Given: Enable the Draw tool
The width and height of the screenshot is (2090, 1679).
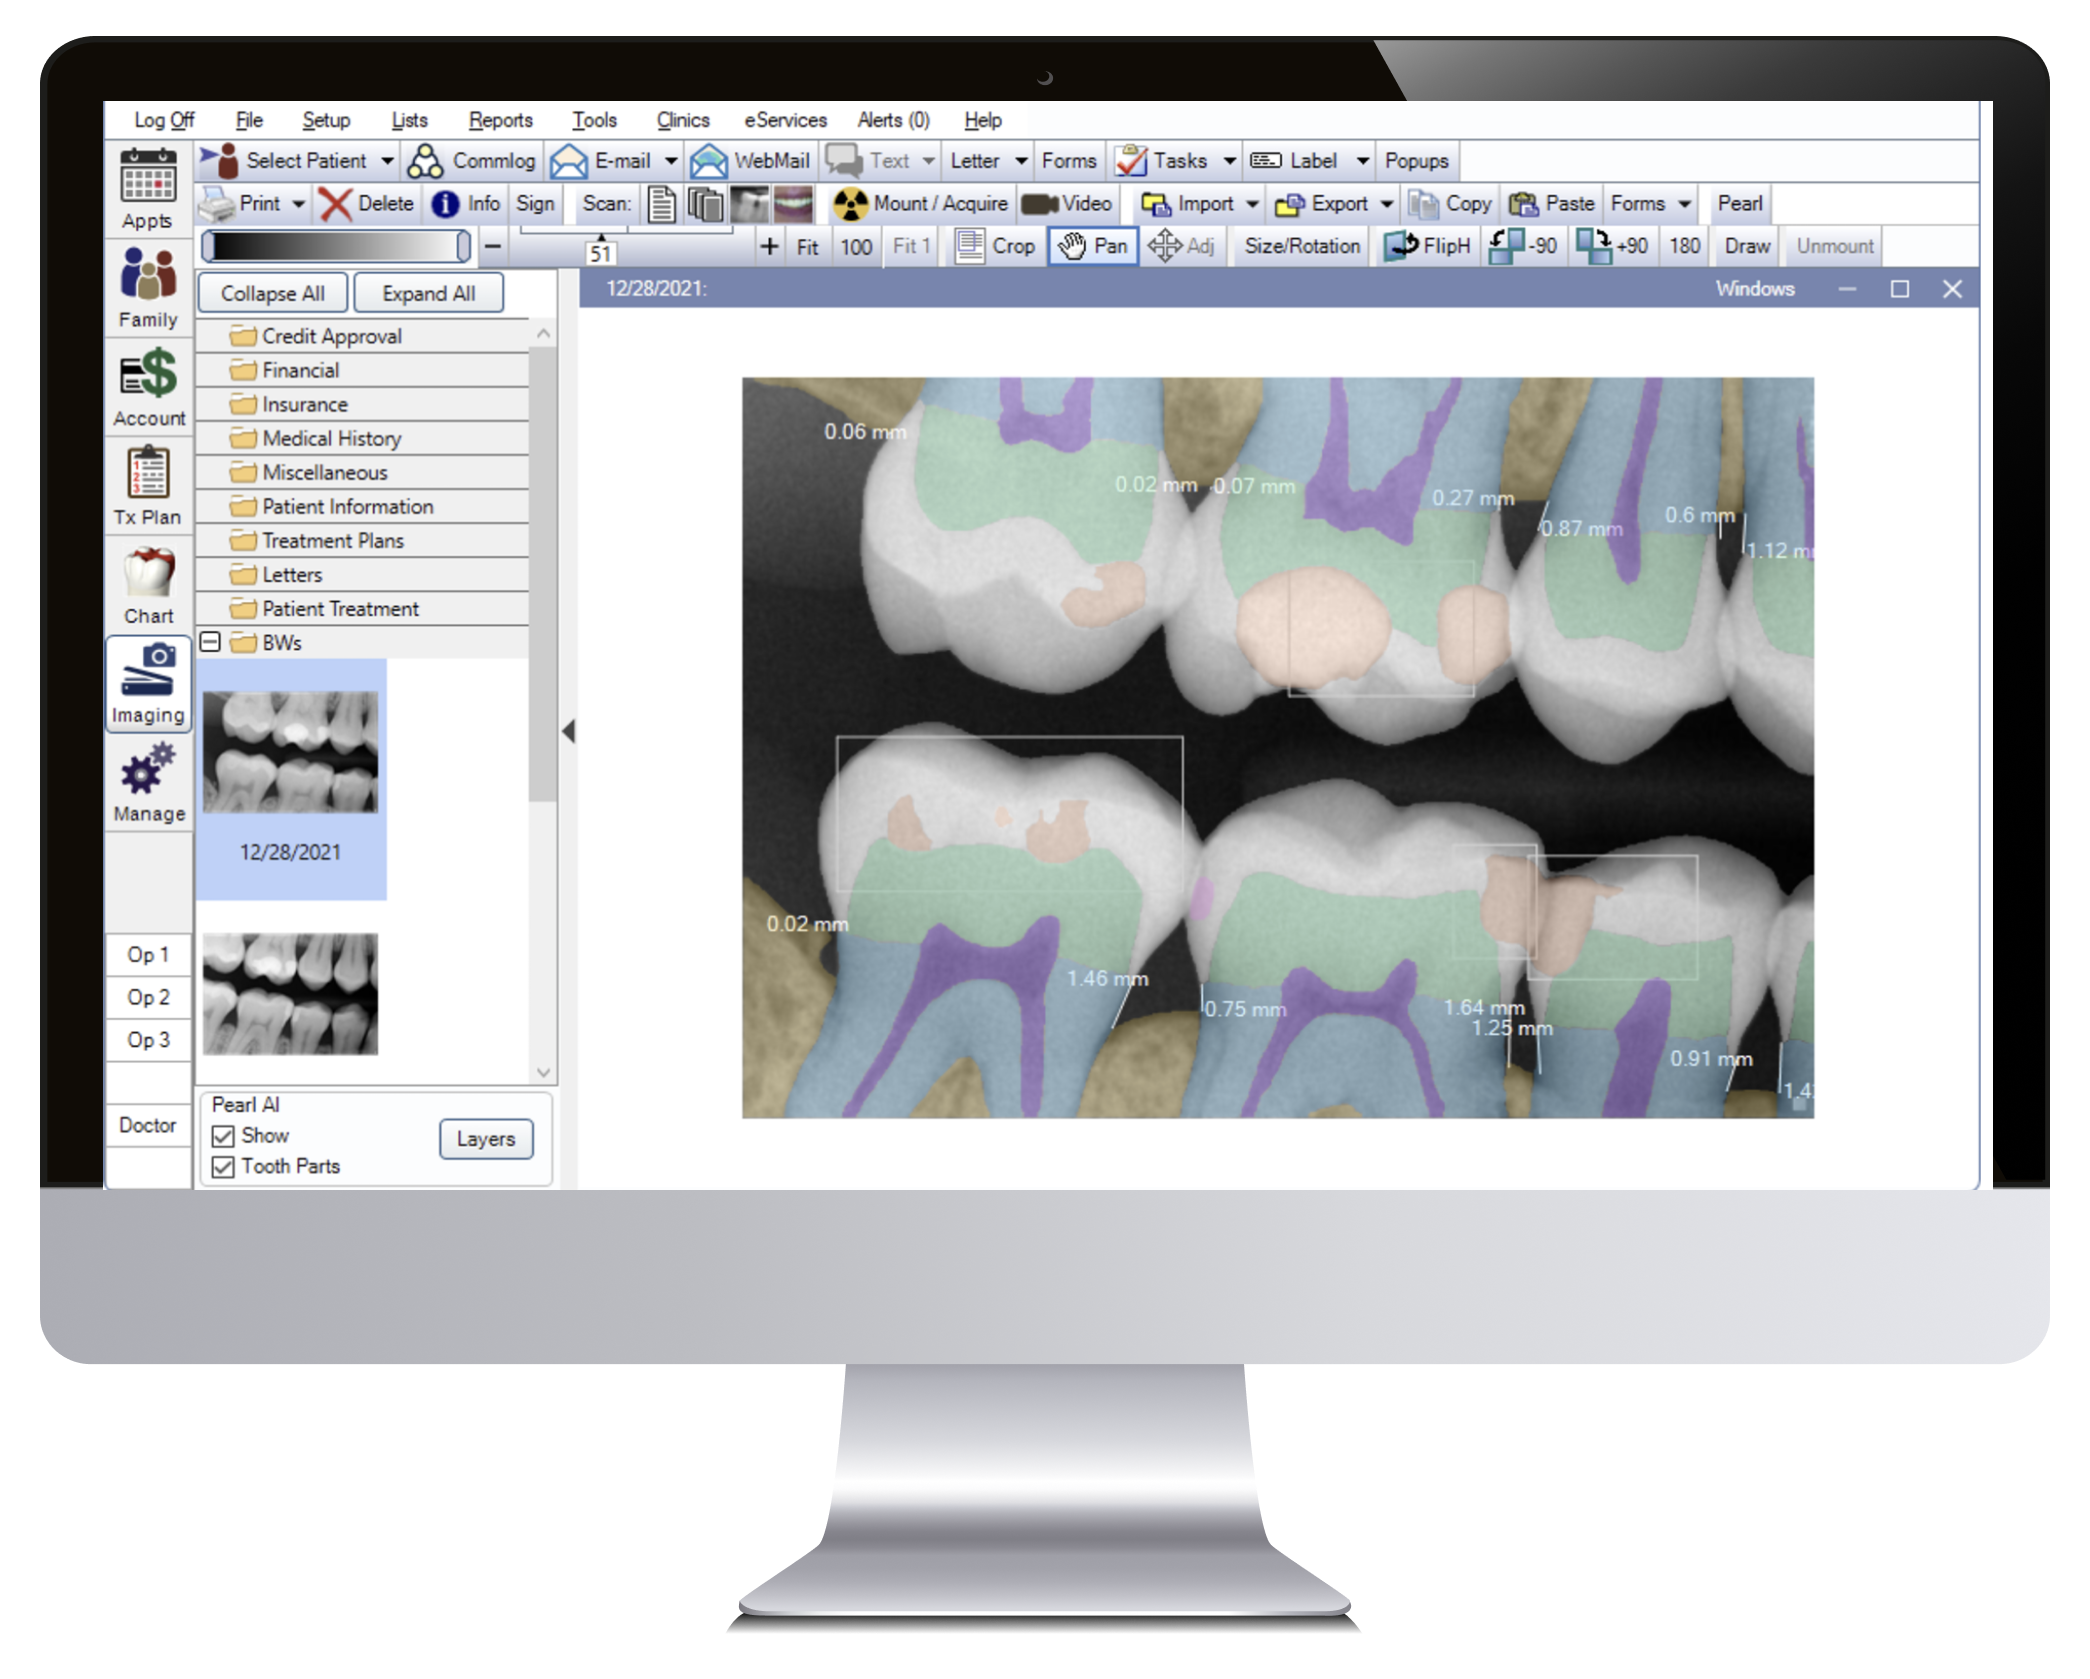Looking at the screenshot, I should pos(1745,246).
